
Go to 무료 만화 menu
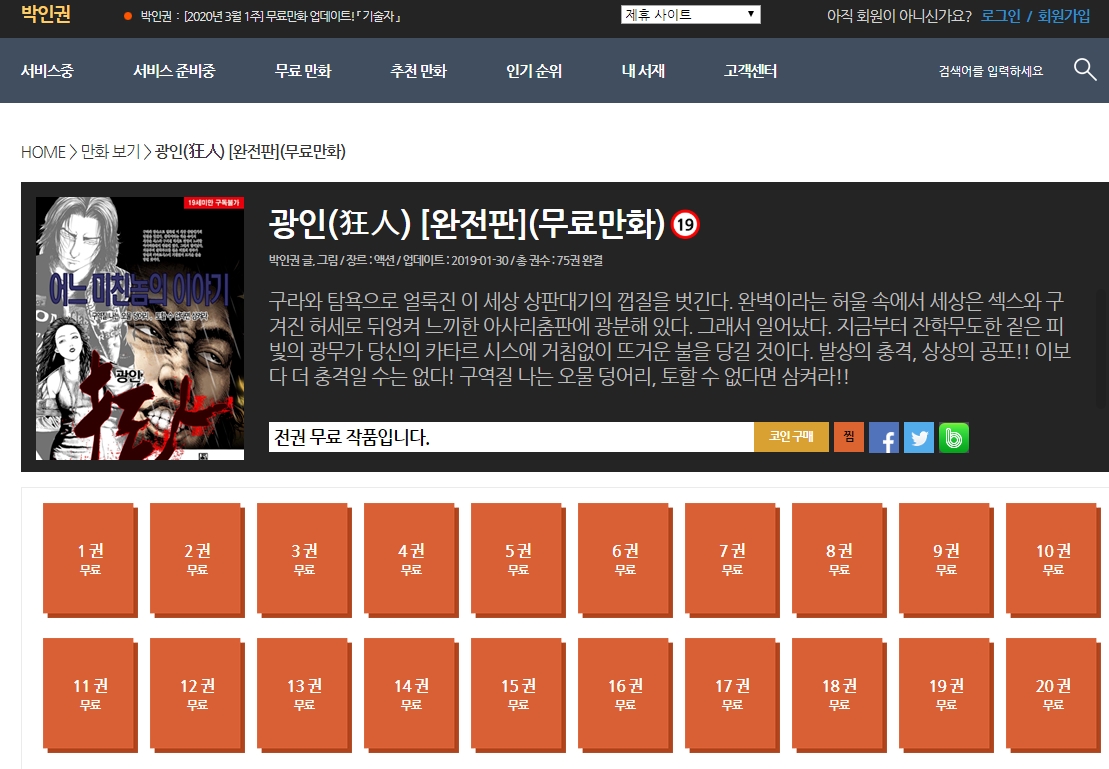pos(303,71)
